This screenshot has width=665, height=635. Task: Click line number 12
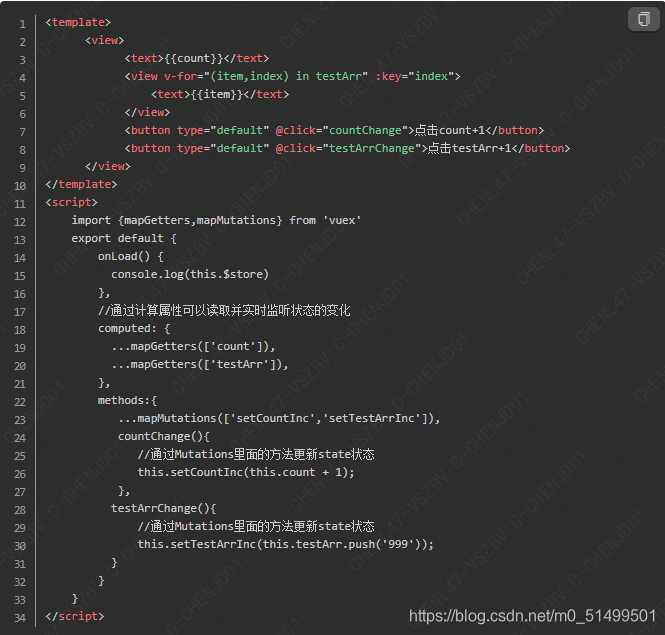(20, 222)
